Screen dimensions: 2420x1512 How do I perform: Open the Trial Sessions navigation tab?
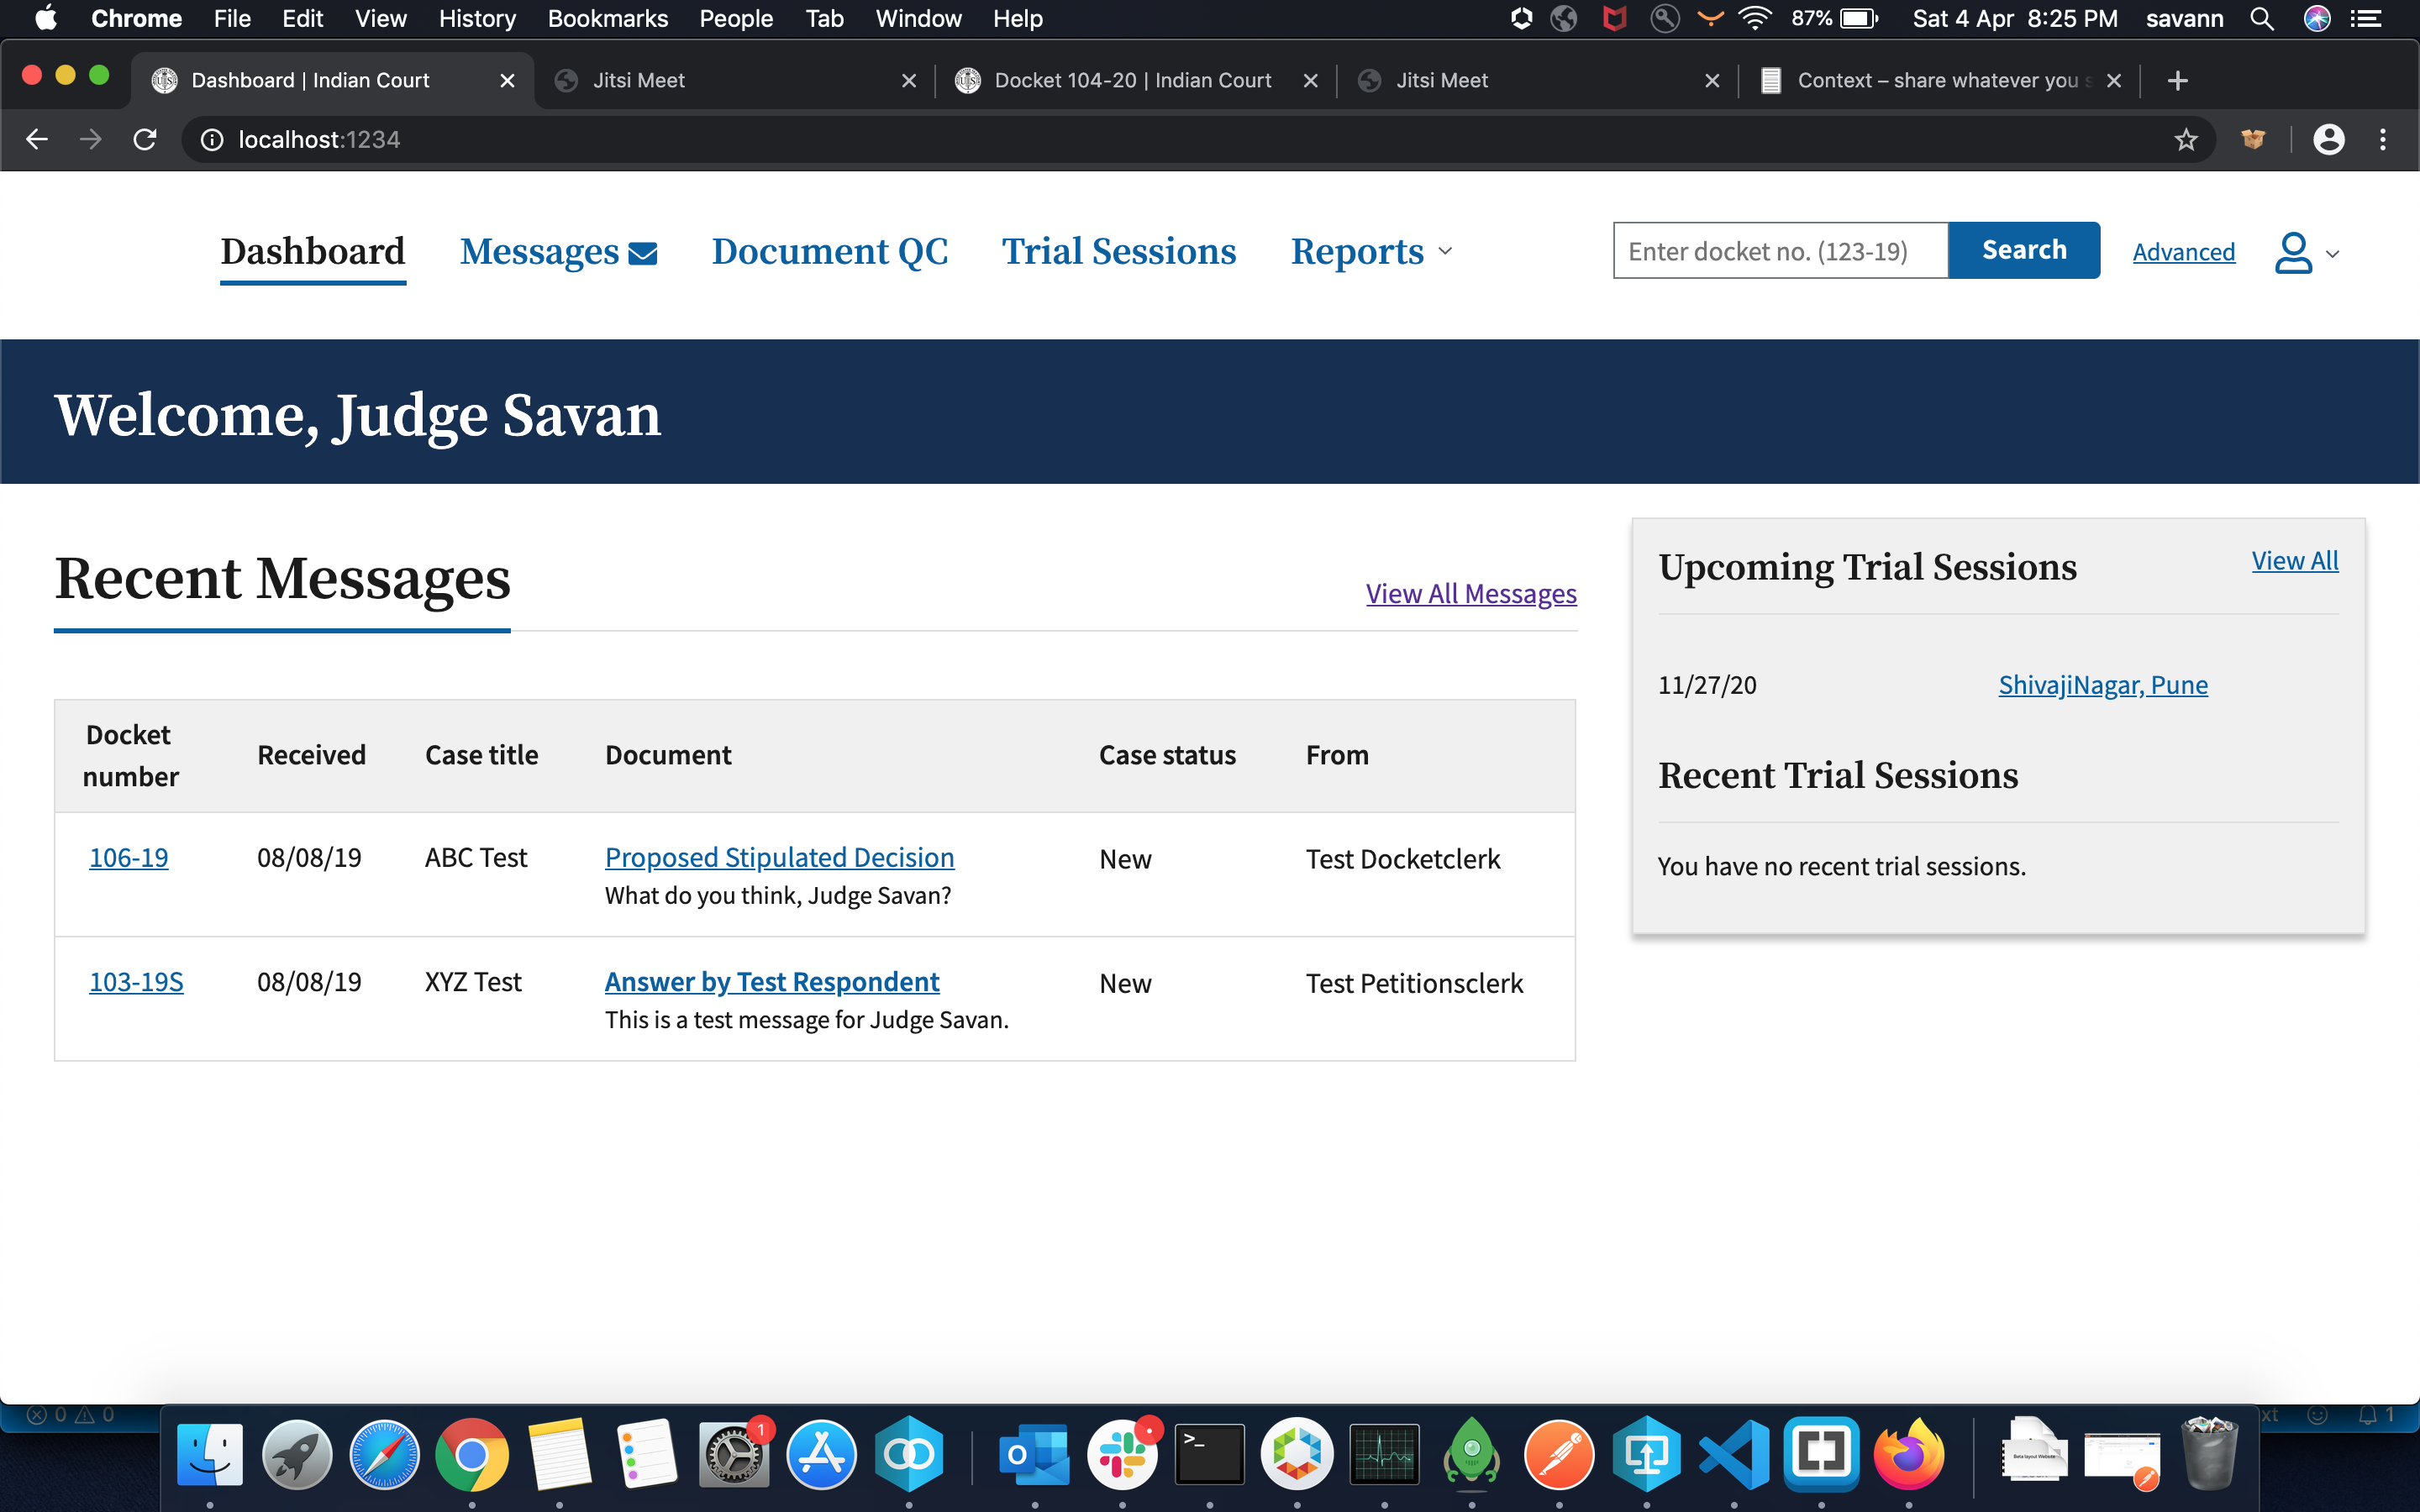(1119, 252)
